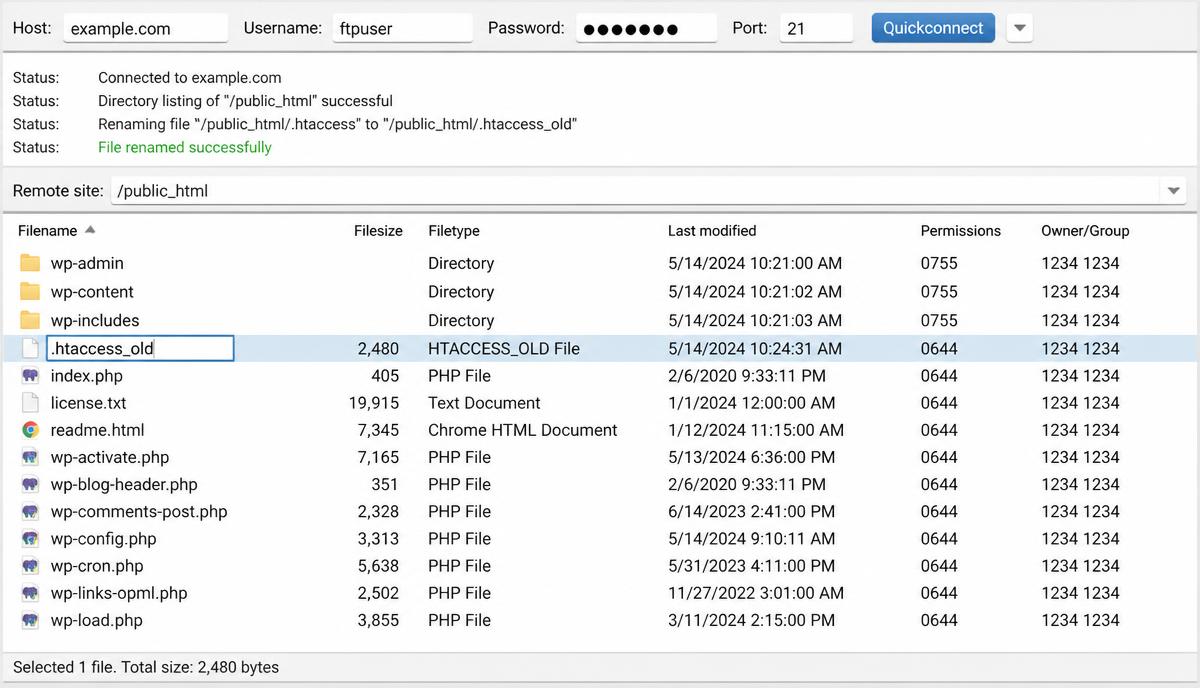The height and width of the screenshot is (688, 1200).
Task: Click the 'HTACCESS_OLD File' filetype cell
Action: 504,348
